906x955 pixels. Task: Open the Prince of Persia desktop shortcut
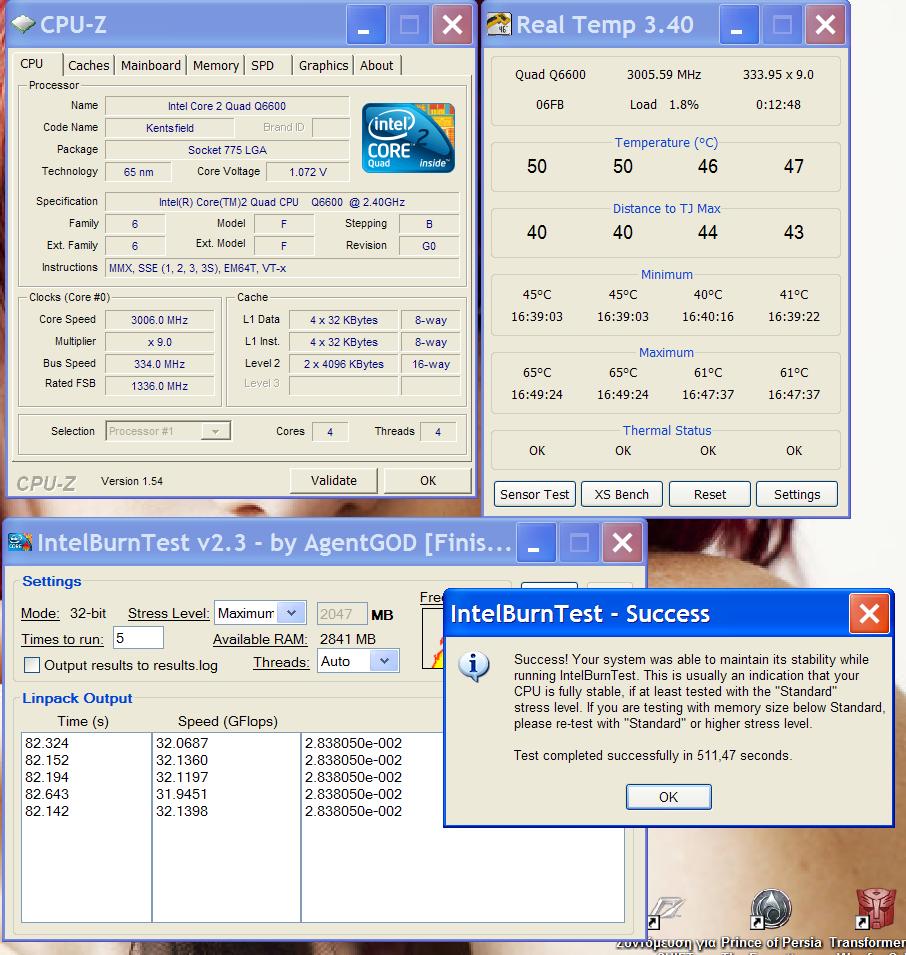tap(770, 909)
